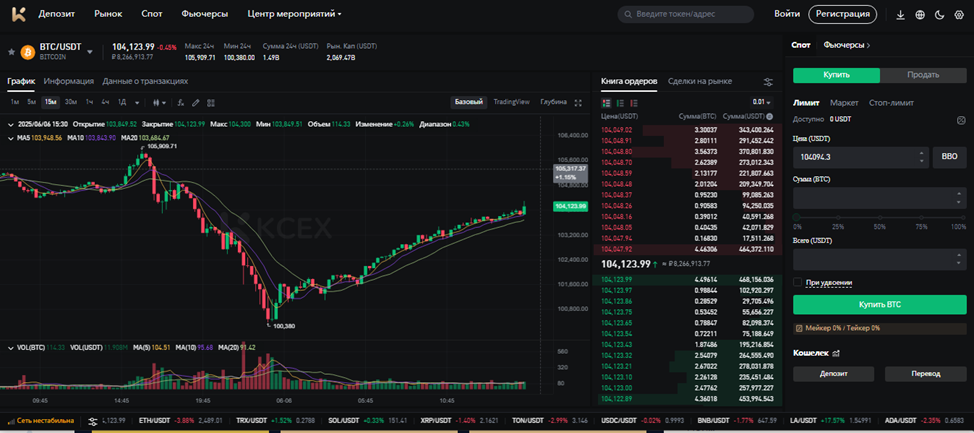Click the search magnifier icon
Viewport: 974px width, 433px height.
click(x=628, y=14)
